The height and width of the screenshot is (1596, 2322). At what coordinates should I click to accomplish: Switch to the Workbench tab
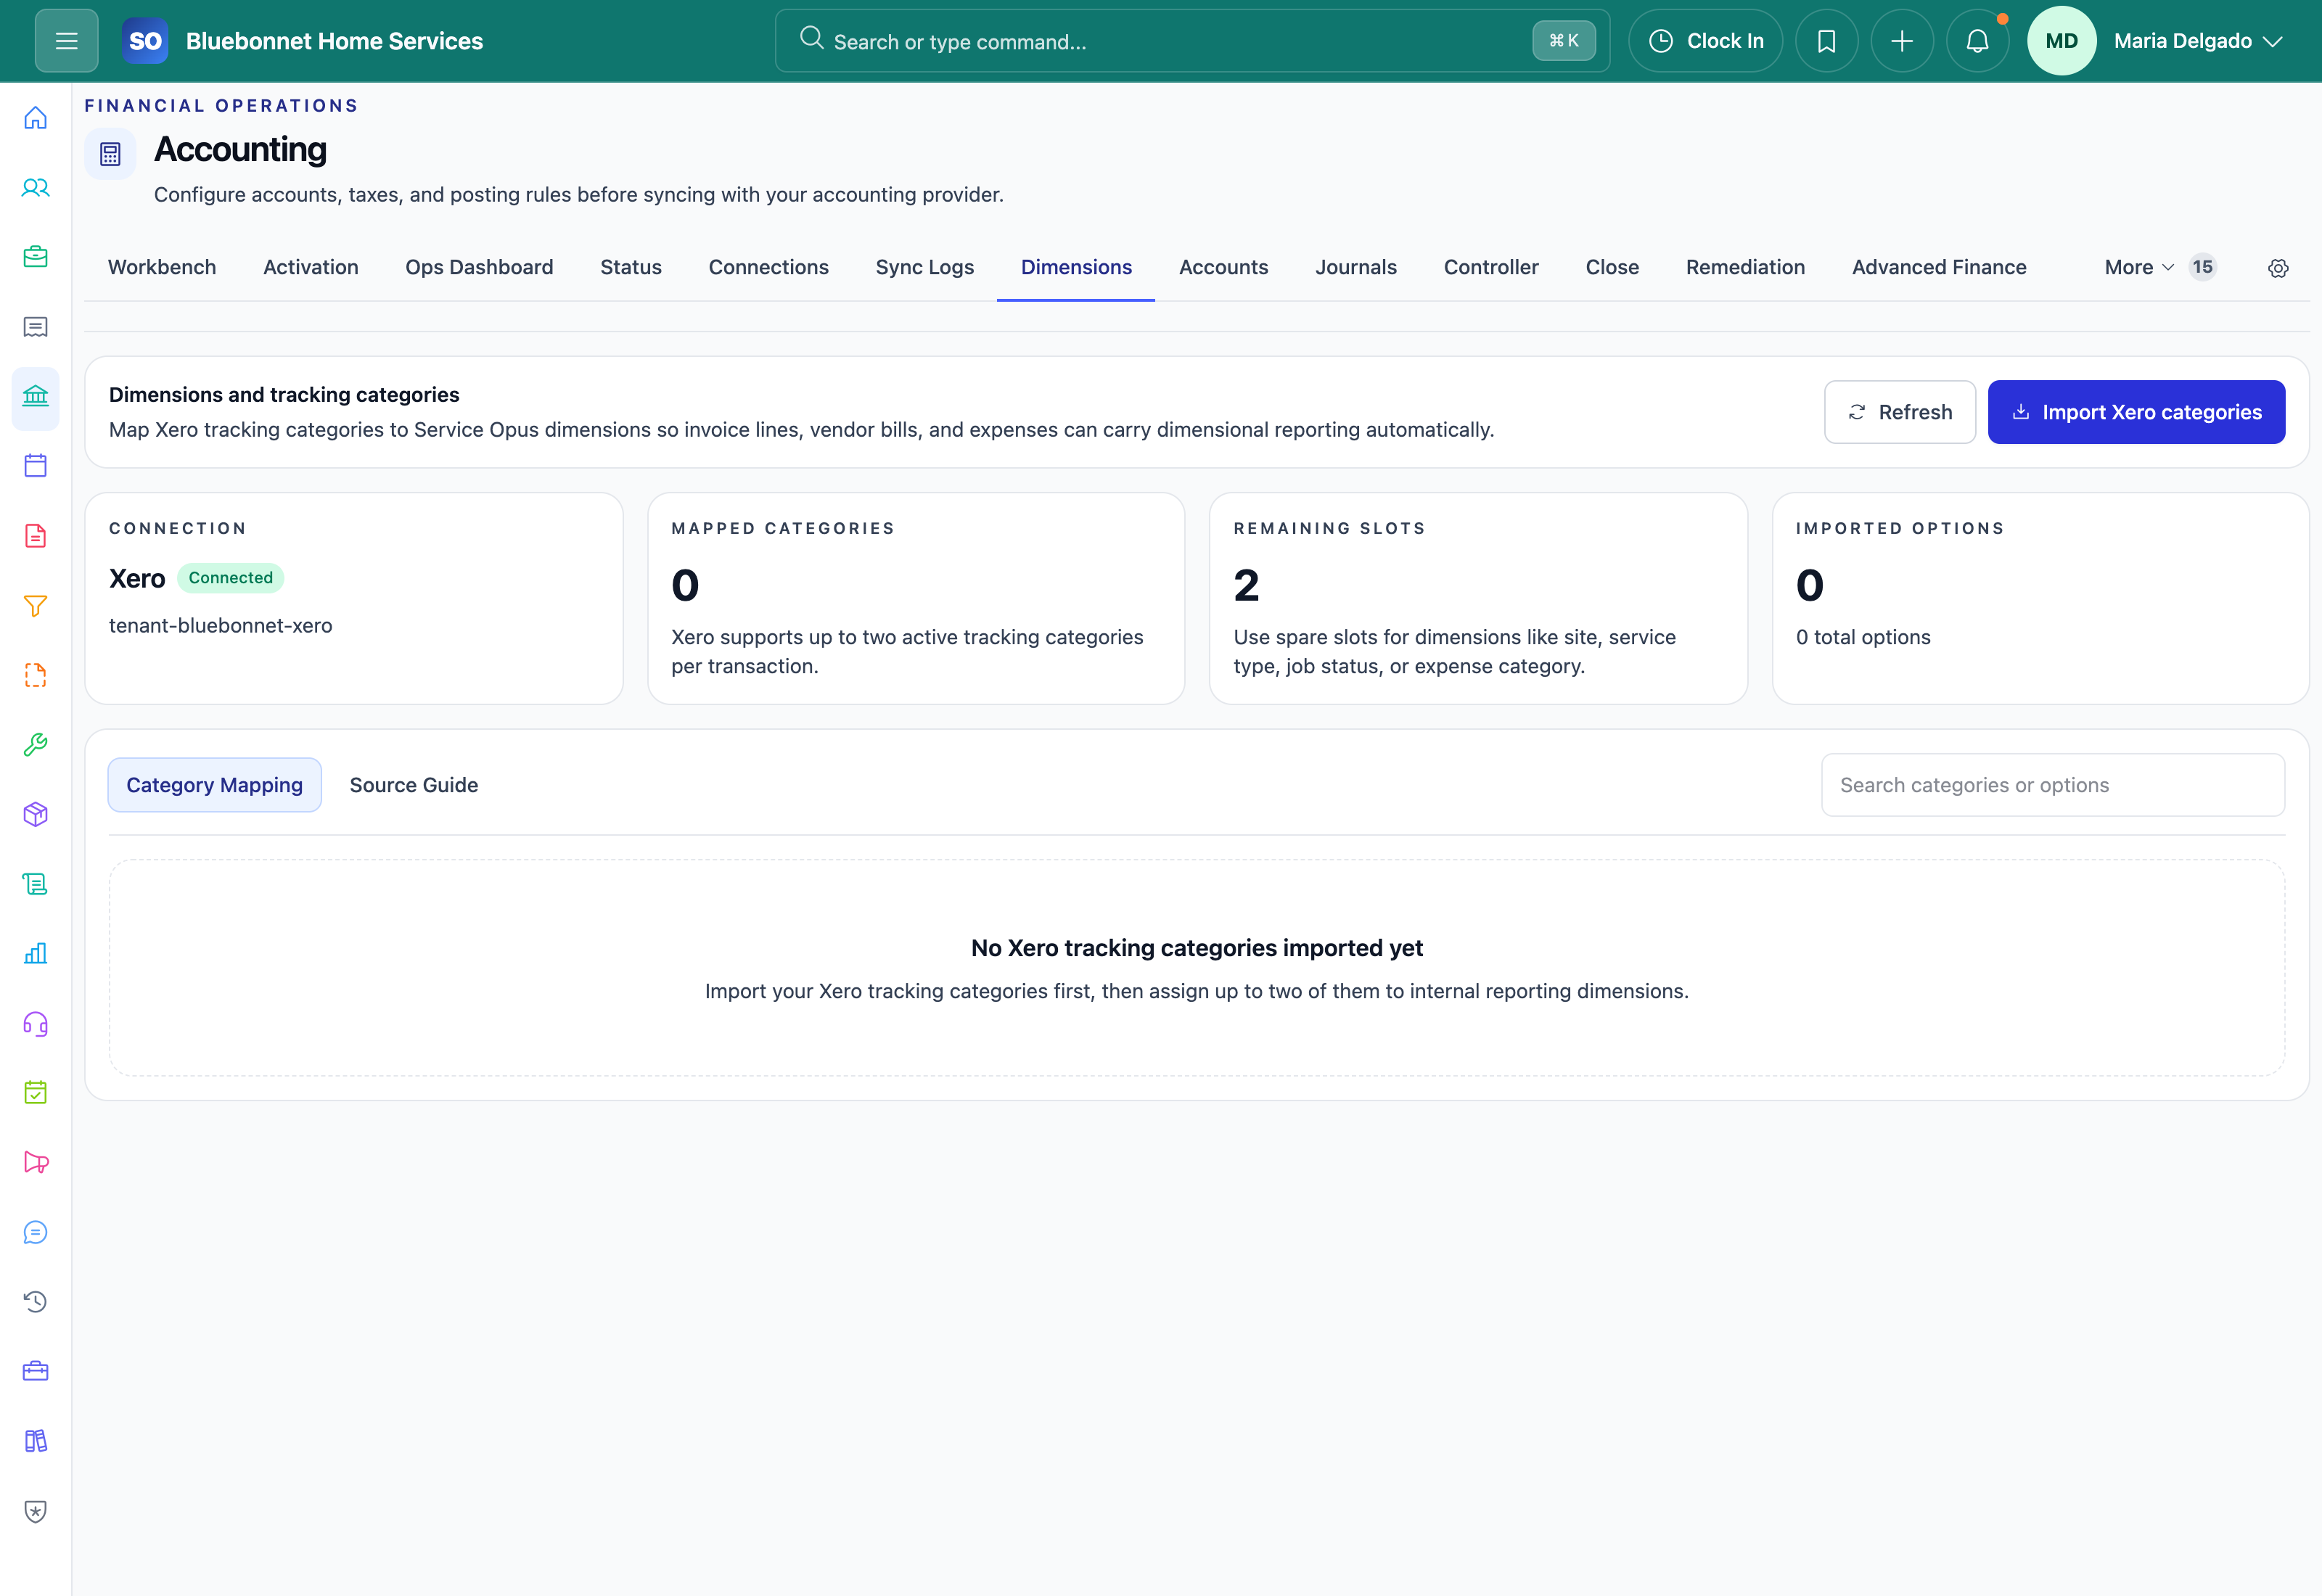click(x=162, y=267)
